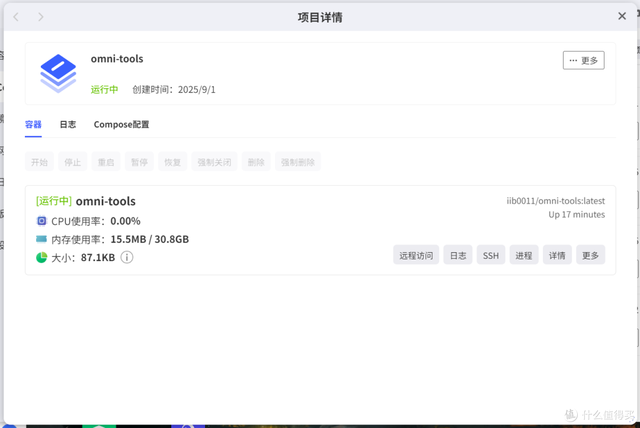Screen dimensions: 640x428
Task: Open the Compose配置 tab
Action: point(121,124)
